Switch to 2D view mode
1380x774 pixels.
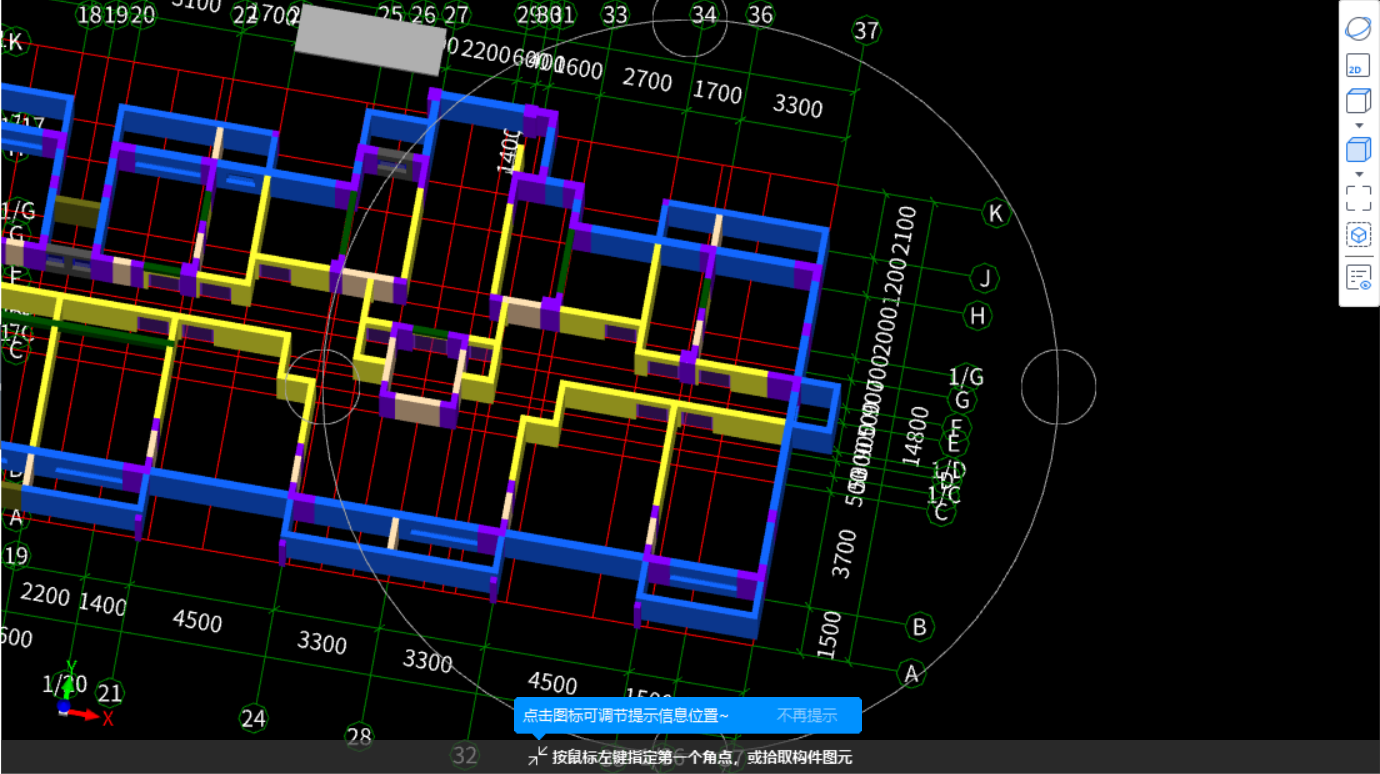point(1358,66)
